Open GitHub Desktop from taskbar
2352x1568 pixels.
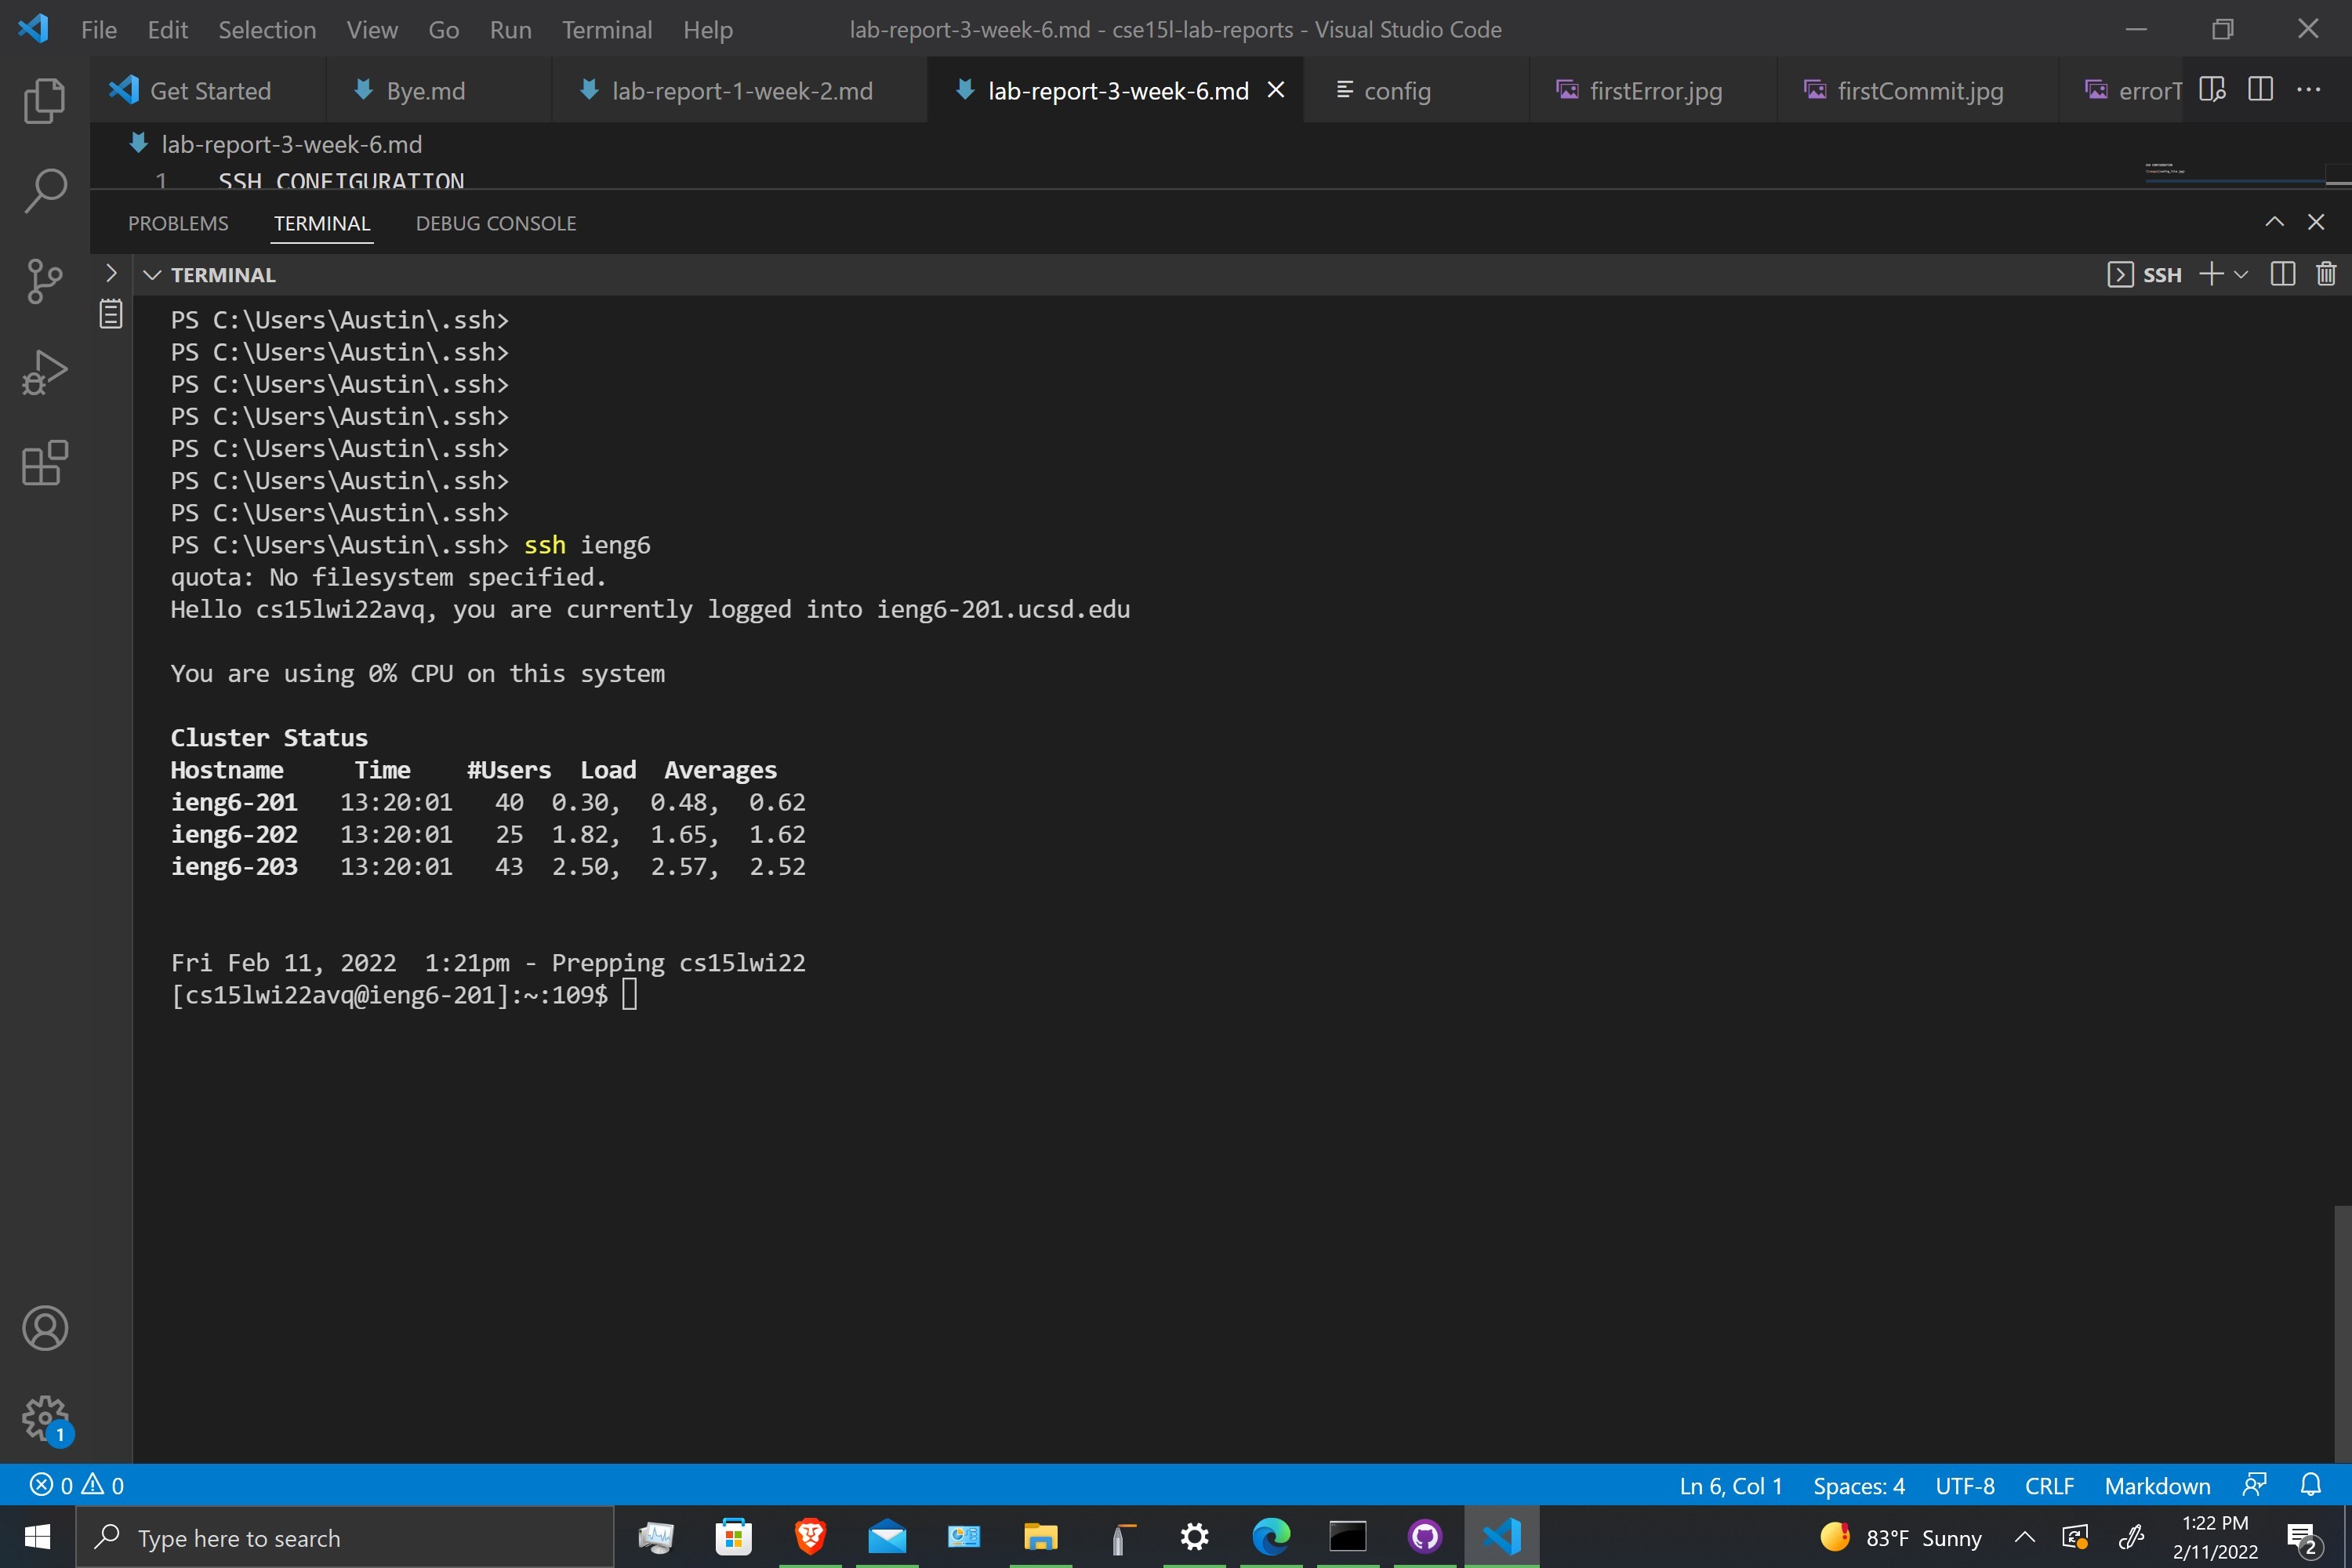tap(1425, 1537)
